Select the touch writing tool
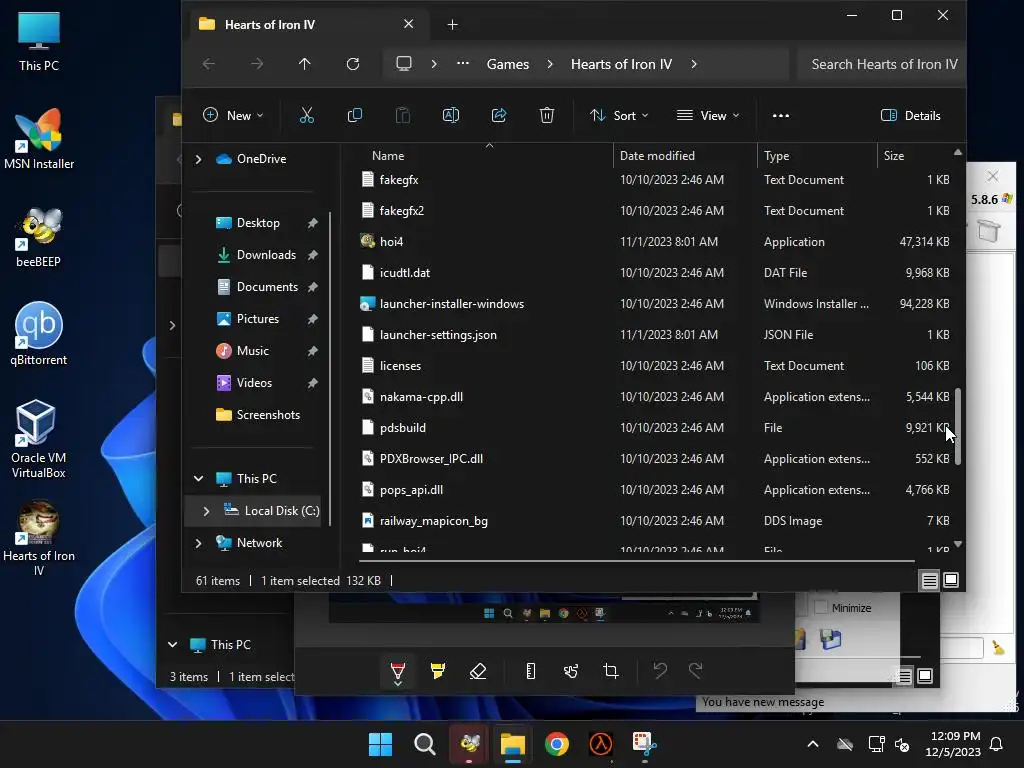Viewport: 1024px width, 768px height. [571, 671]
